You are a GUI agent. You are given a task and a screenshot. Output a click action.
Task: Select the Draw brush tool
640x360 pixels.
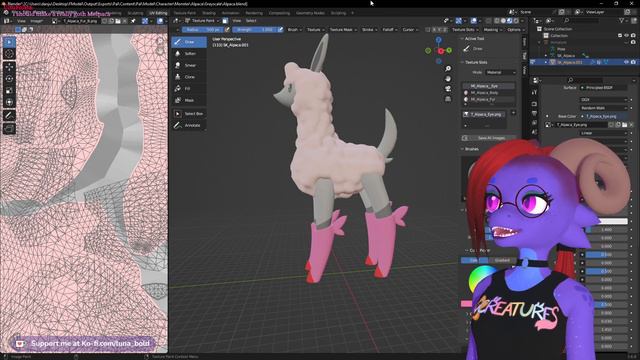tap(189, 42)
